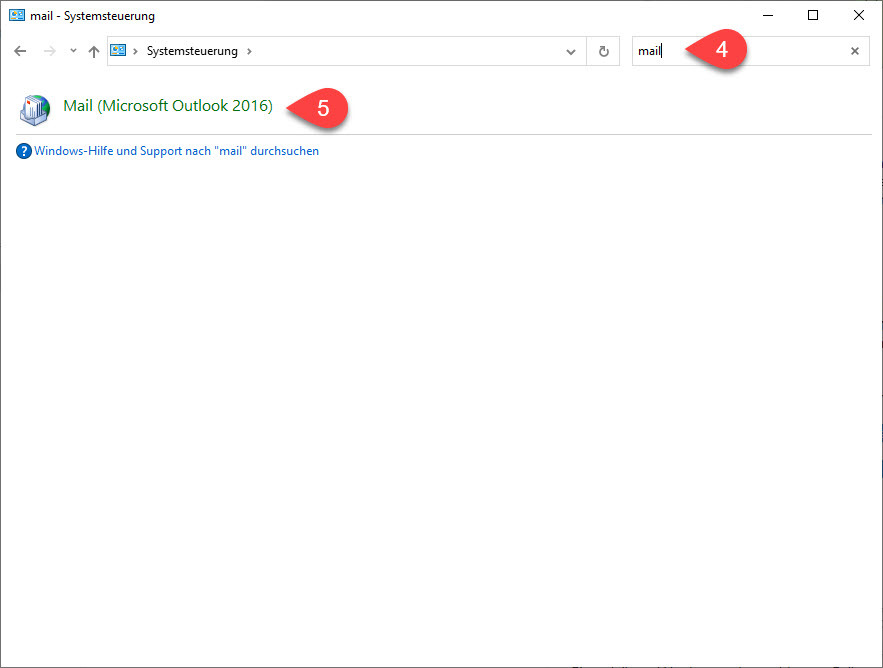
Task: Open address bar history dropdown
Action: pyautogui.click(x=570, y=52)
